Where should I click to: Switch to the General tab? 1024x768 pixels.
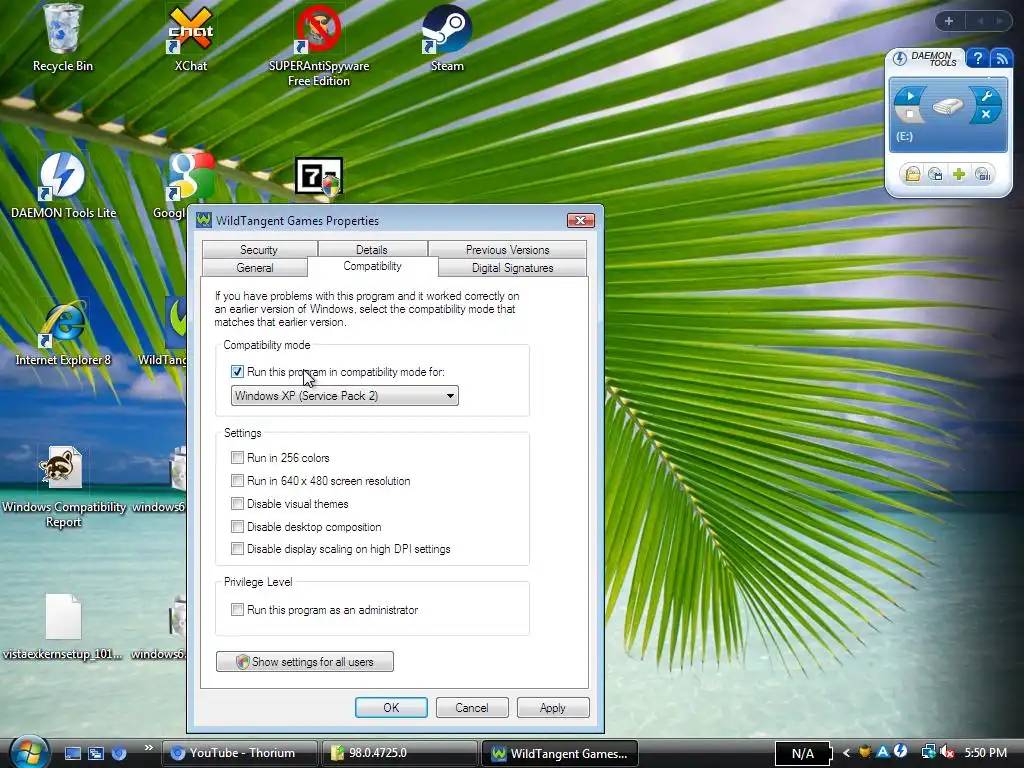255,268
